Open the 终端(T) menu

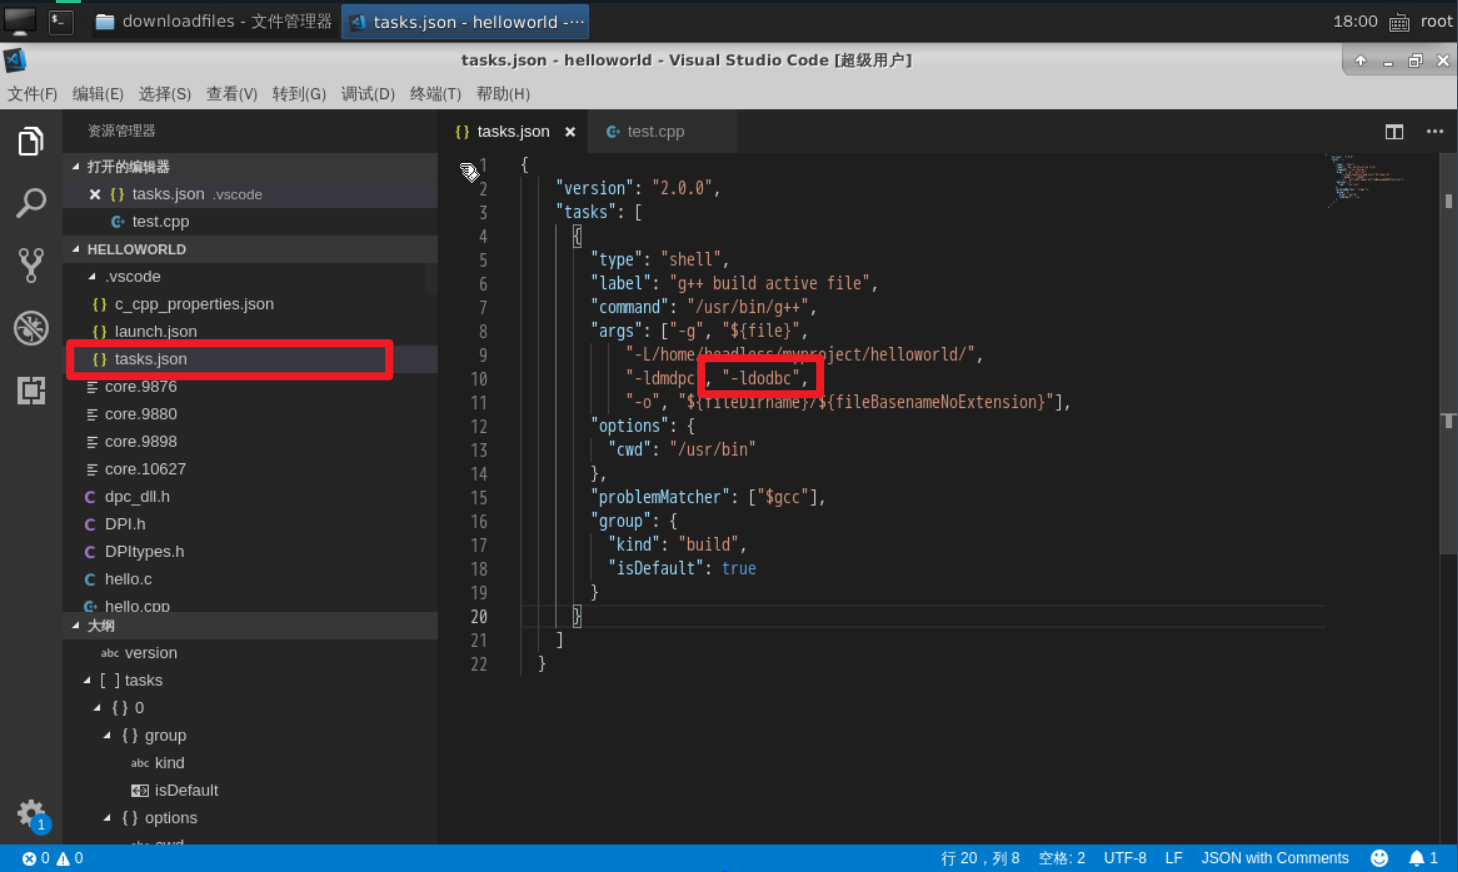(x=436, y=94)
